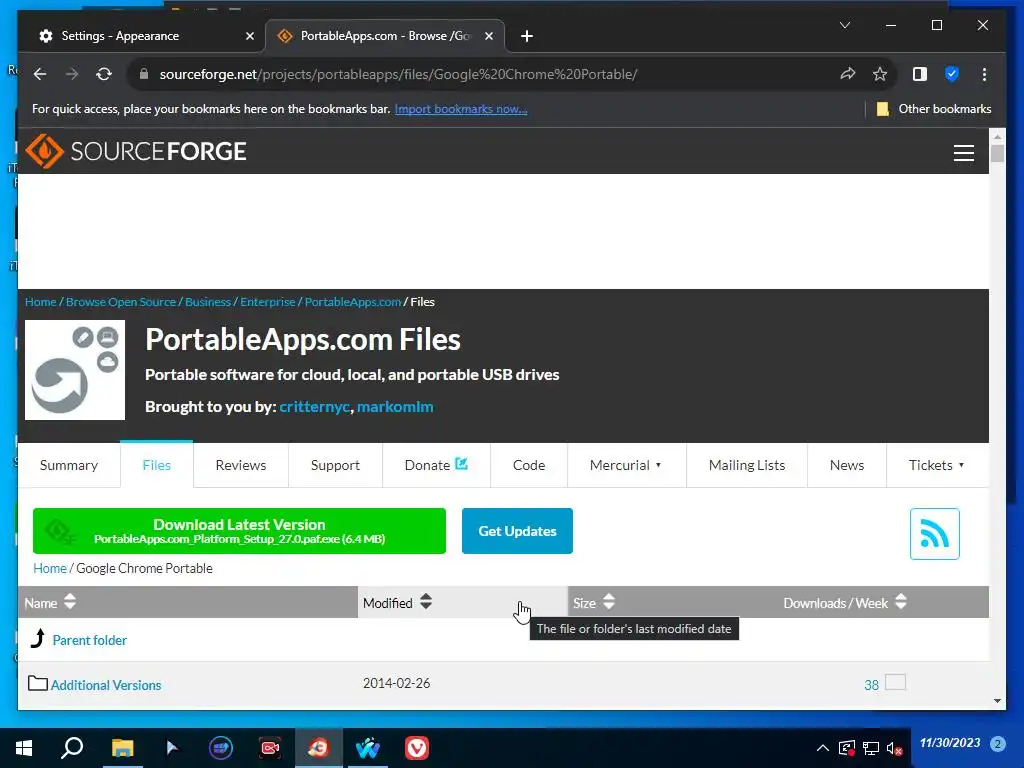Click the Additional Versions folder icon
This screenshot has height=768, width=1024.
38,683
